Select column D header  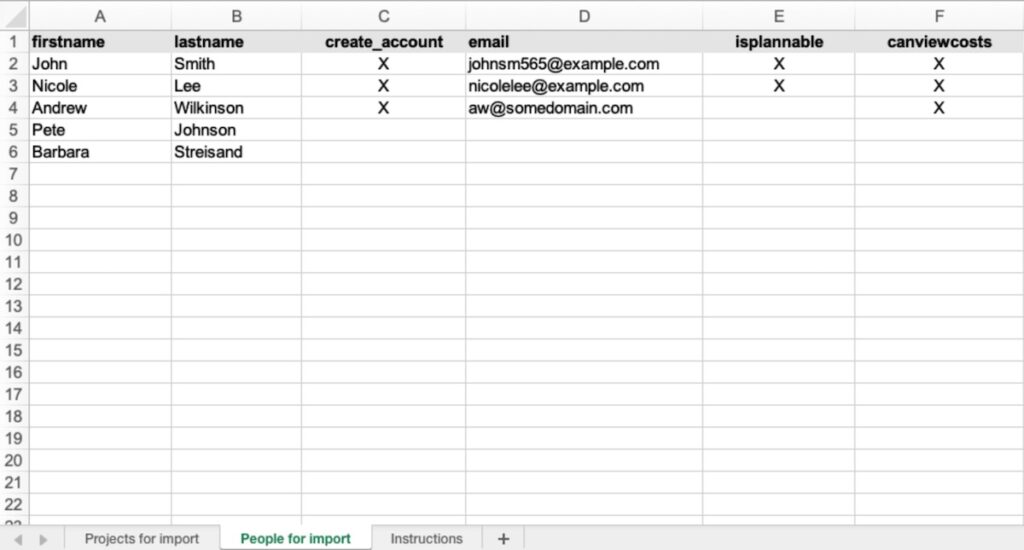tap(584, 16)
